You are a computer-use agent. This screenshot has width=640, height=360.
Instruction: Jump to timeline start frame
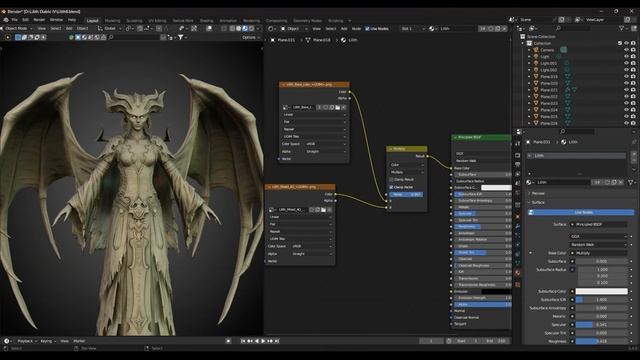(243, 341)
